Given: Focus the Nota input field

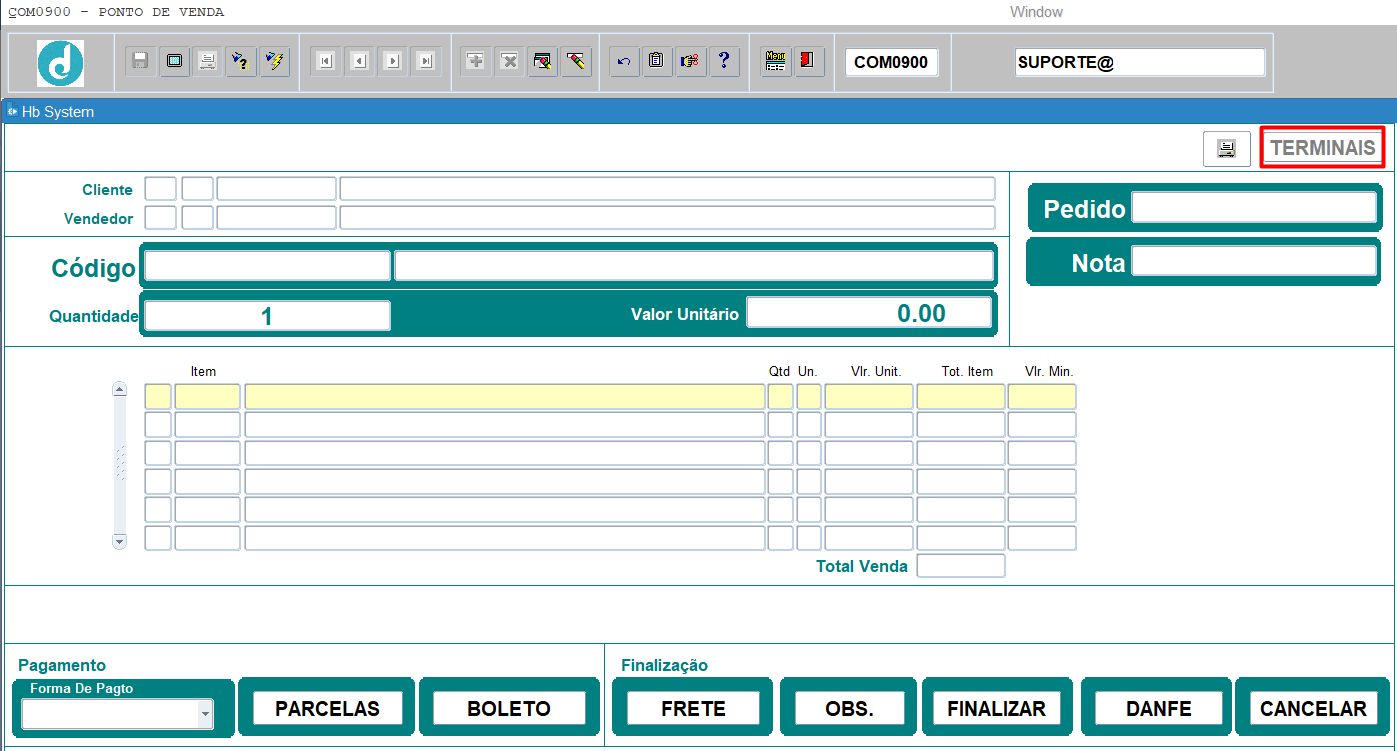Looking at the screenshot, I should tap(1254, 262).
